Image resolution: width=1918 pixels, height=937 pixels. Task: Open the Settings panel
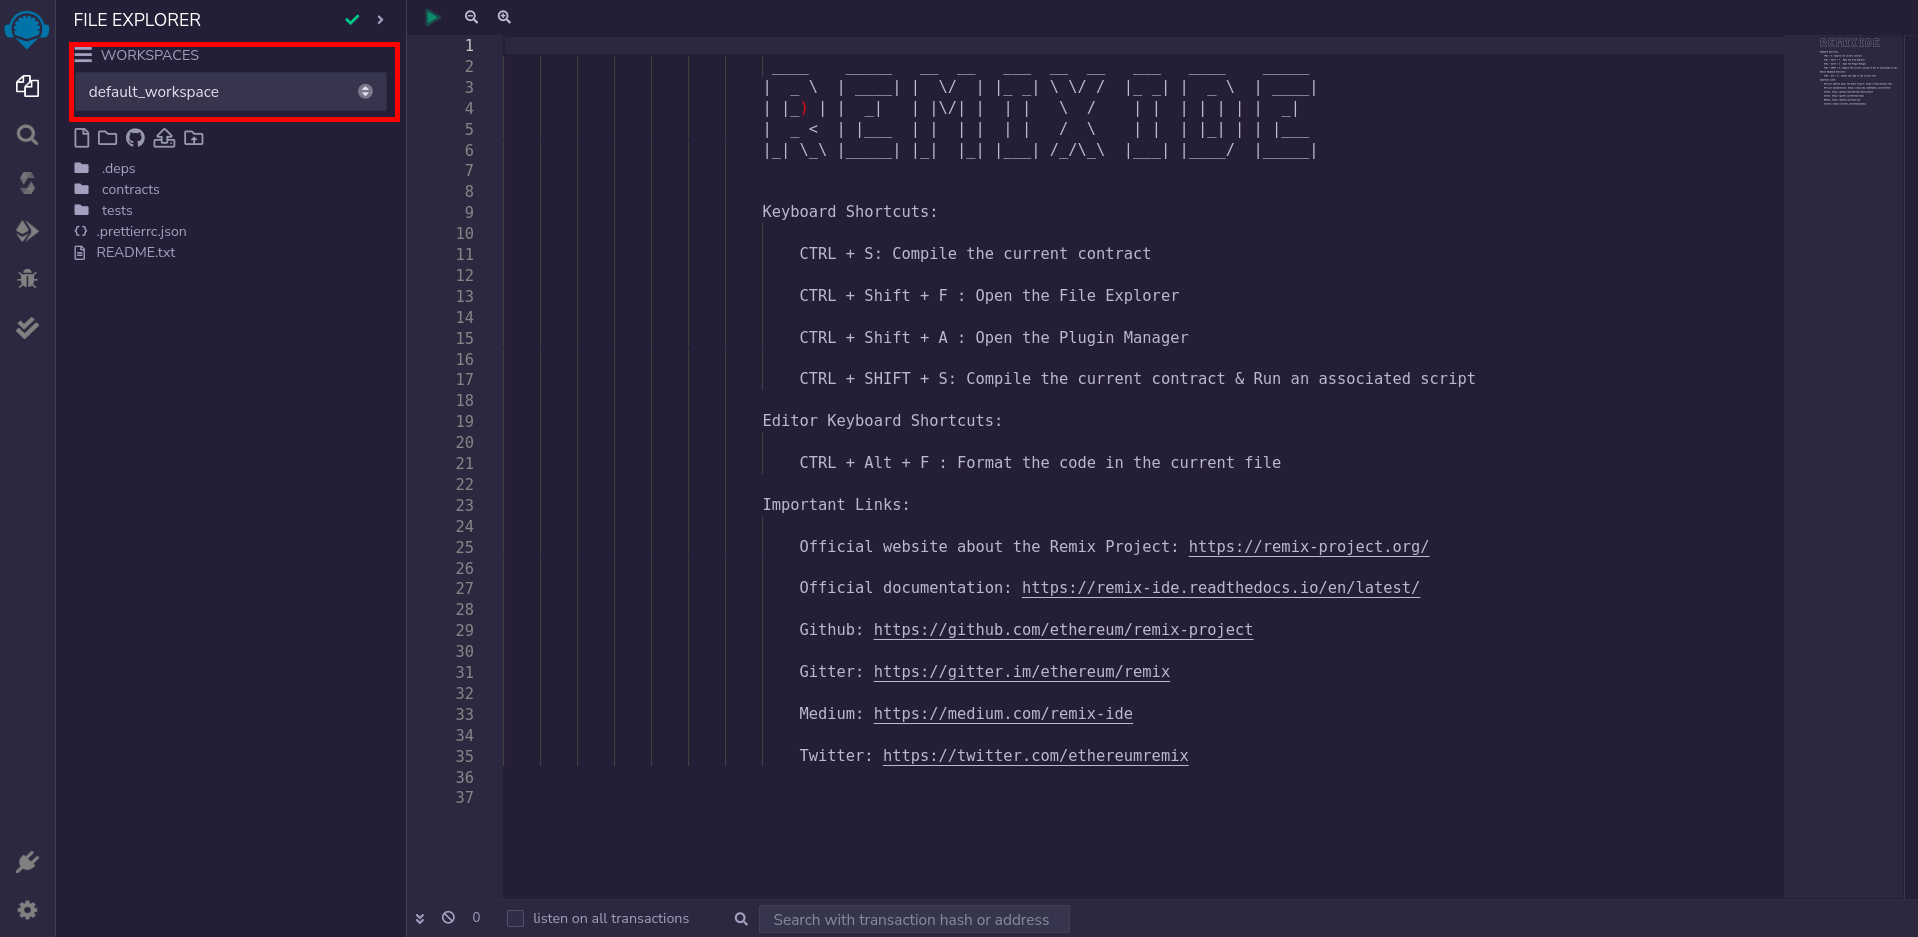click(27, 910)
